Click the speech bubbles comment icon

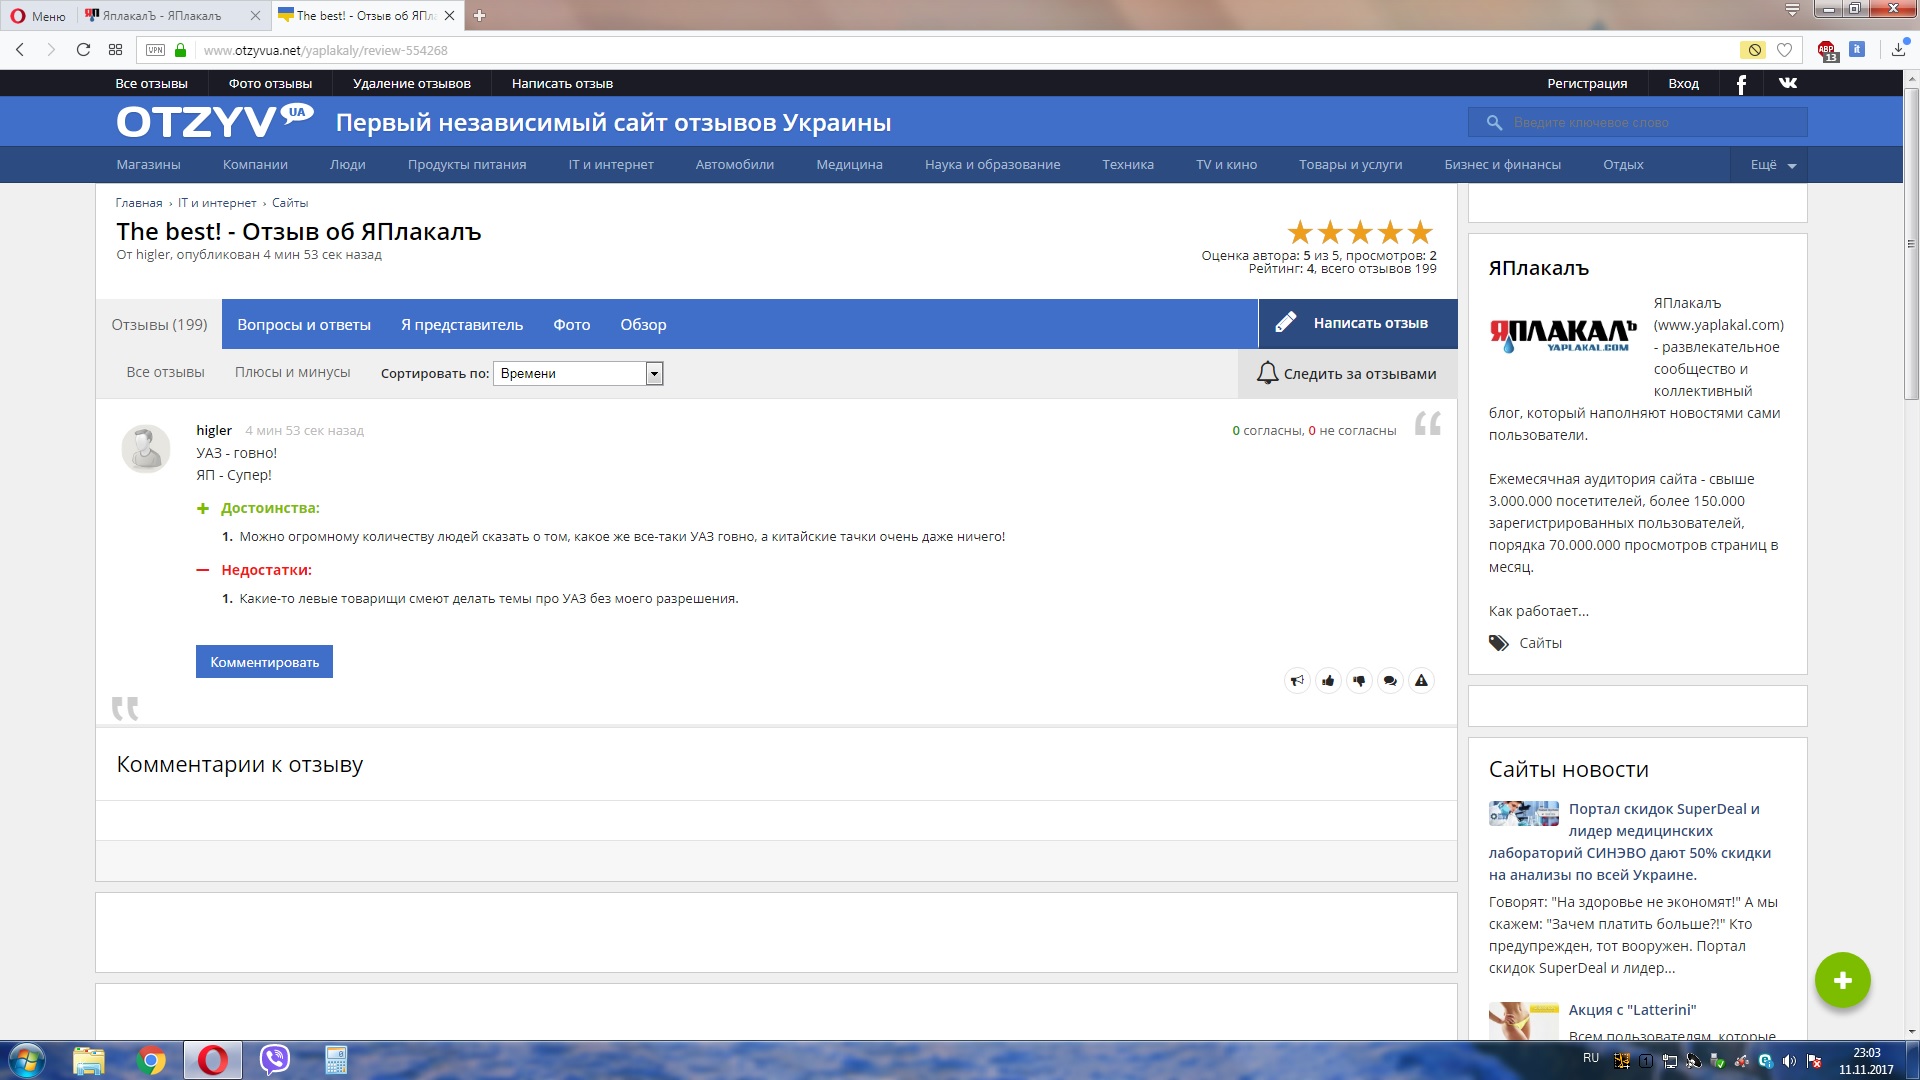tap(1390, 681)
